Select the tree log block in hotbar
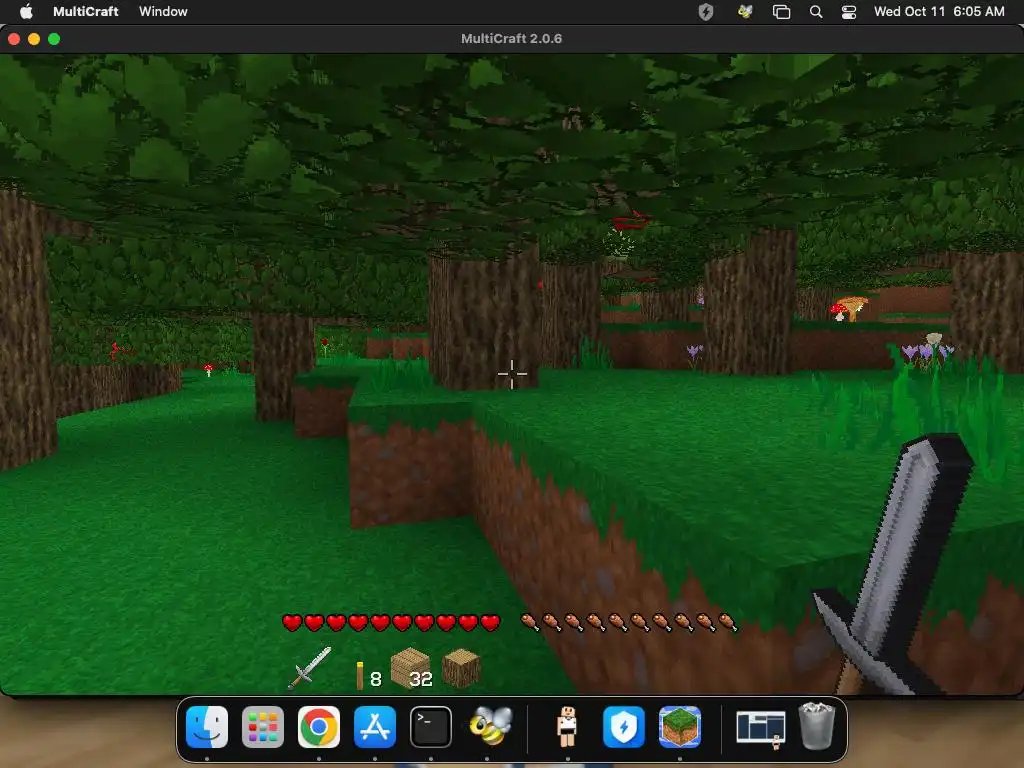Screen dimensions: 1024x768 tap(461, 668)
